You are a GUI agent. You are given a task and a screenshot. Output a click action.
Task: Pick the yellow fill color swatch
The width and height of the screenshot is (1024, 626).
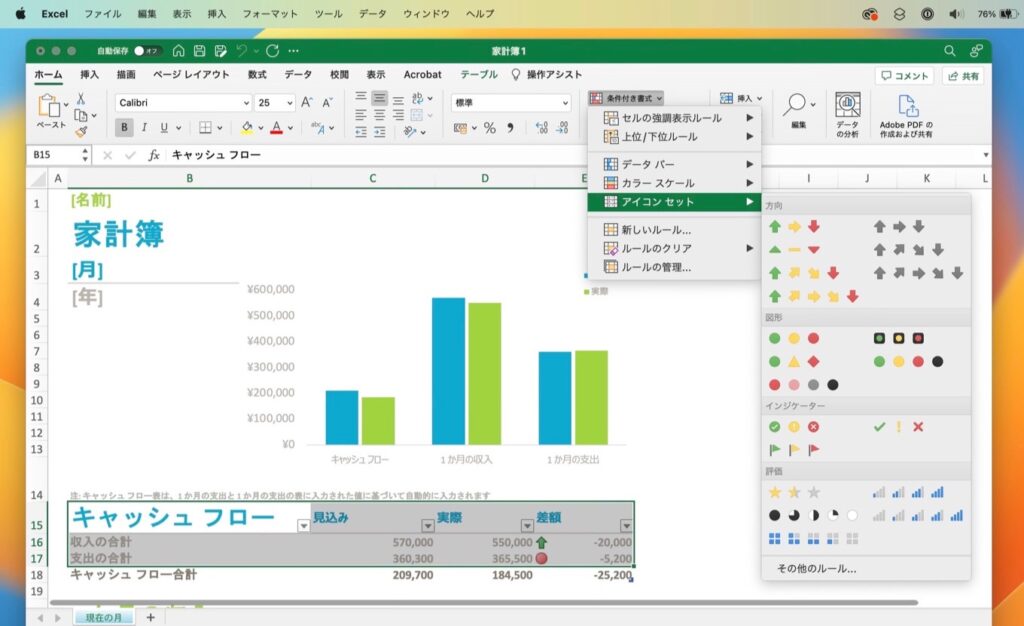(x=248, y=128)
